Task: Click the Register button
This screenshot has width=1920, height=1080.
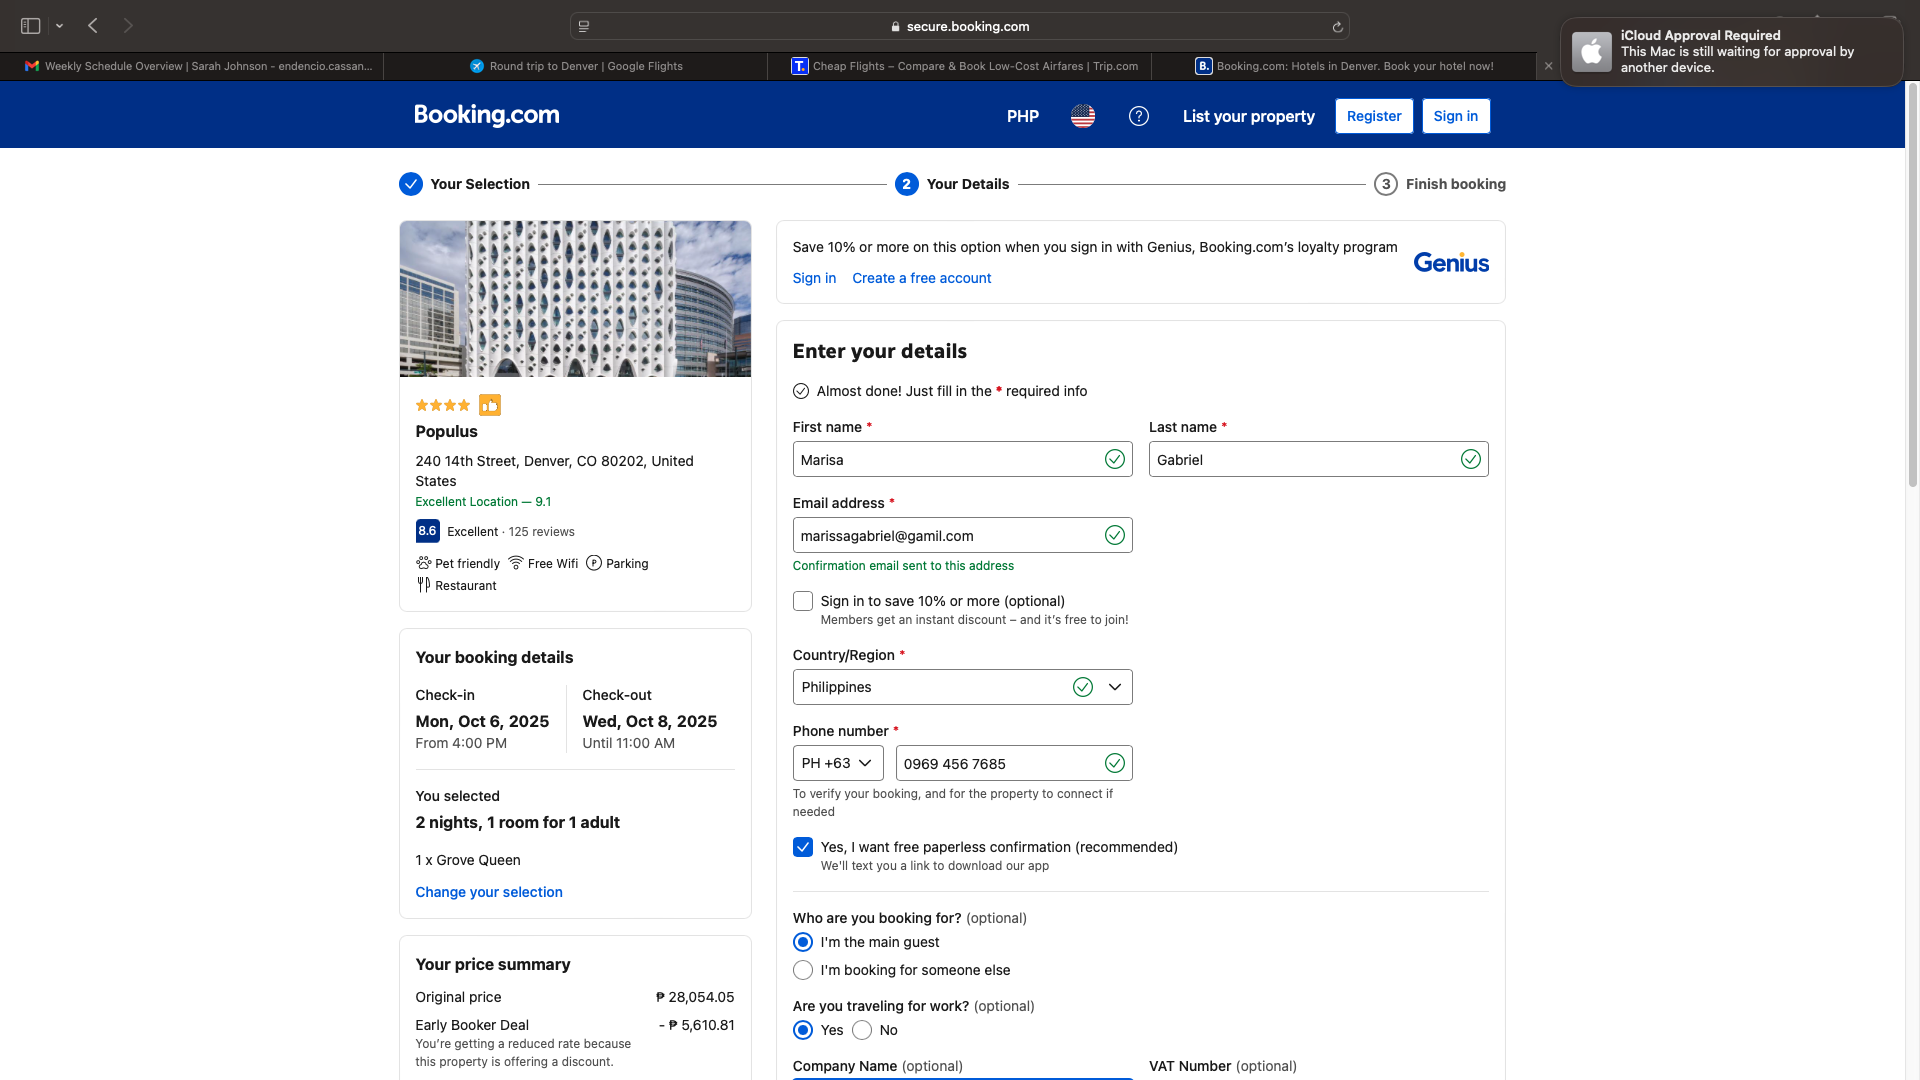Action: click(1373, 116)
